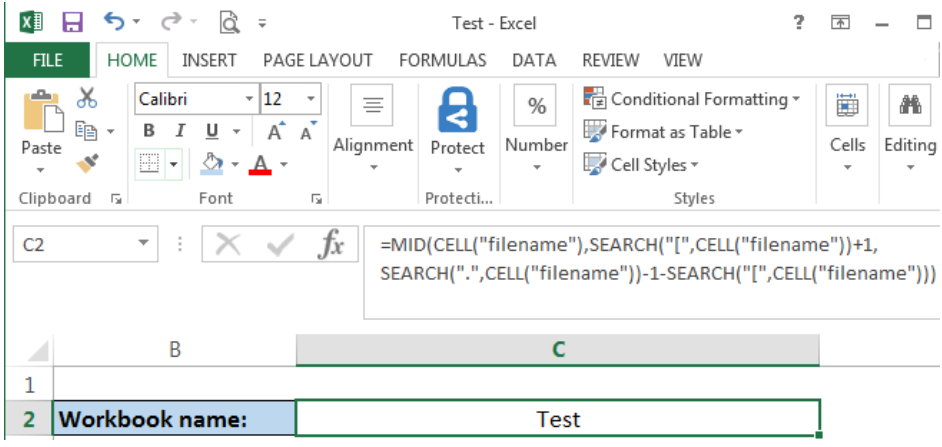Open the FILE menu tab
This screenshot has height=447, width=942.
point(47,60)
